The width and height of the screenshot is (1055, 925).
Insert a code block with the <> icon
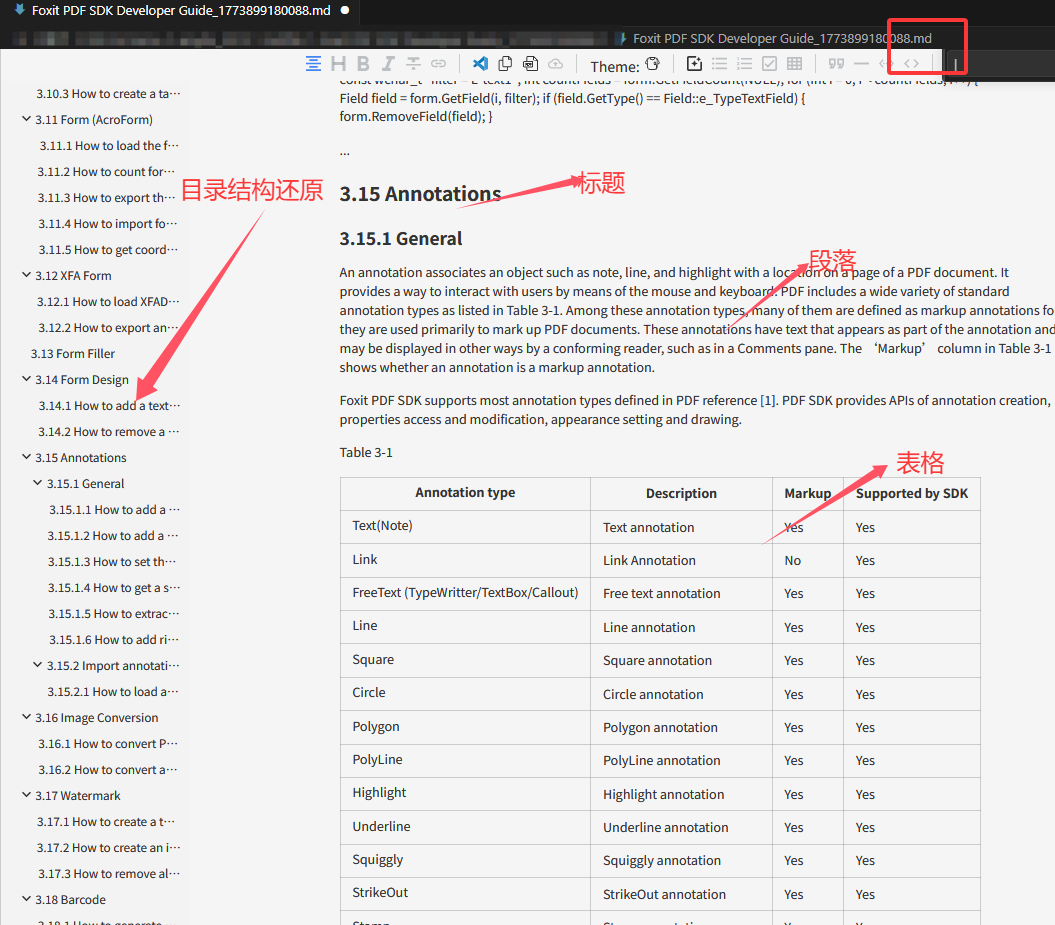click(912, 64)
